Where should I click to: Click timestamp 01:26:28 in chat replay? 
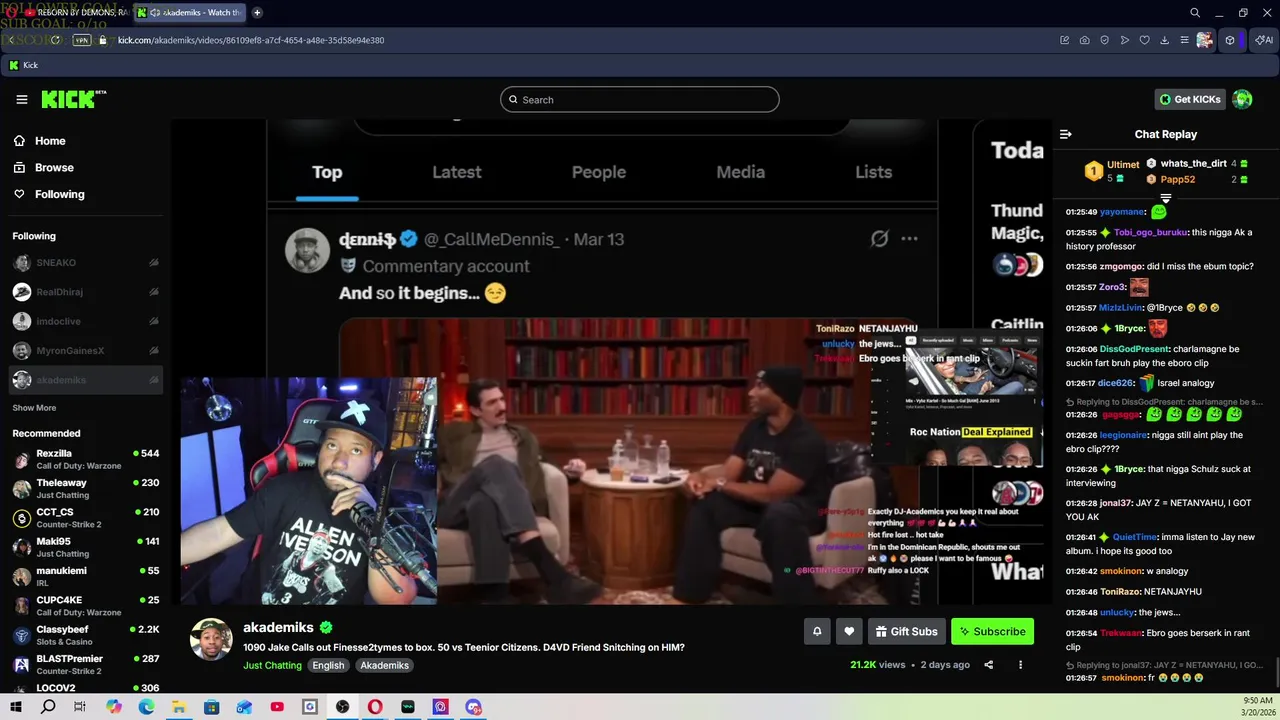tap(1081, 503)
